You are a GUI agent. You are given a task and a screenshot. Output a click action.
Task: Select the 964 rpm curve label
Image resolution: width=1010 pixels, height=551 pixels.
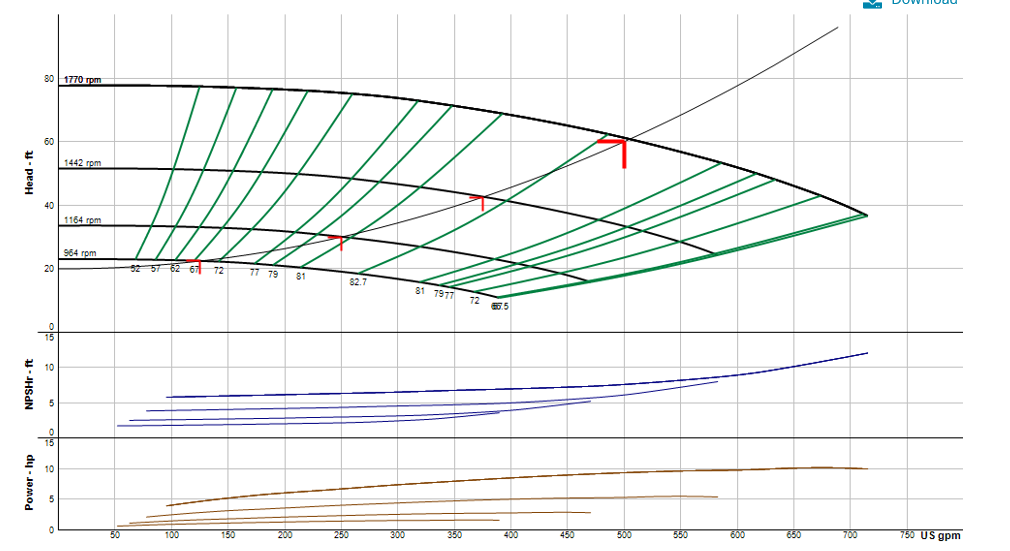(x=80, y=253)
